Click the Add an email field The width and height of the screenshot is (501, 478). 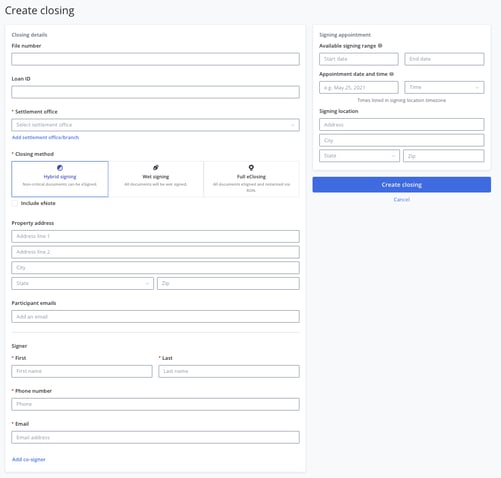click(x=155, y=316)
